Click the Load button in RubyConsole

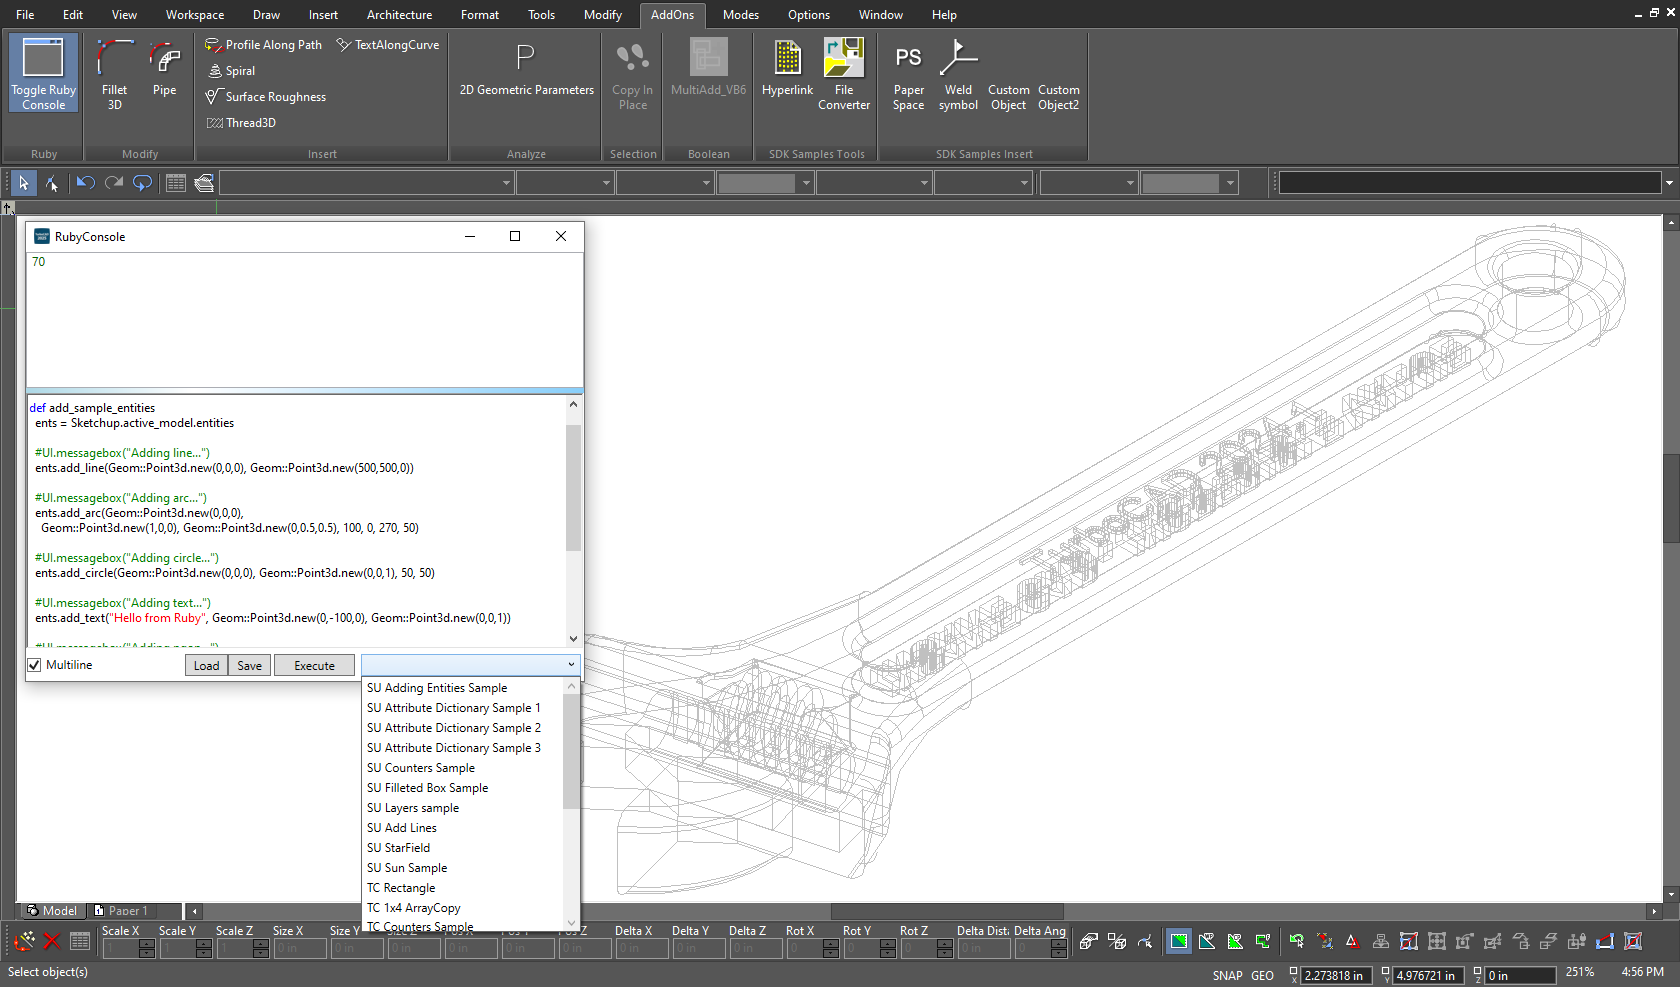coord(206,666)
